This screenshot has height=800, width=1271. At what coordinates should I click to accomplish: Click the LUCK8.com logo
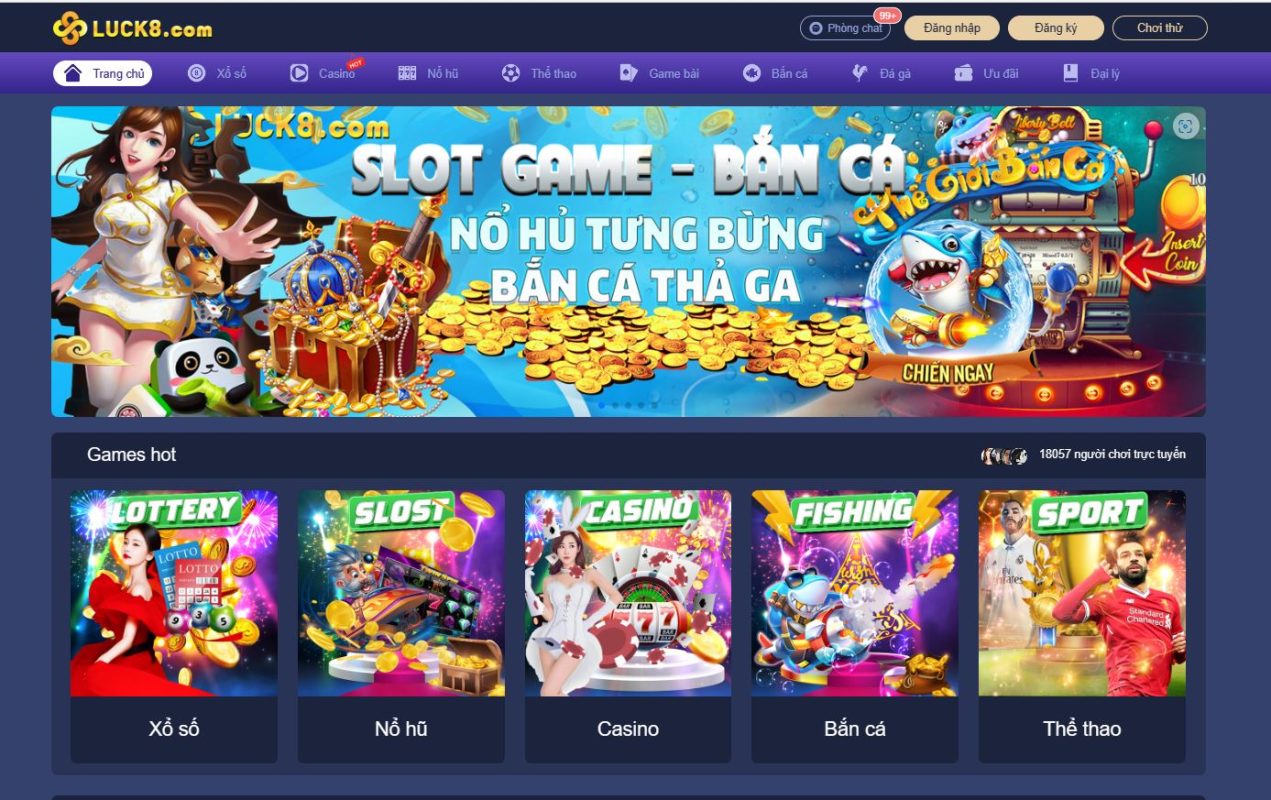point(132,28)
